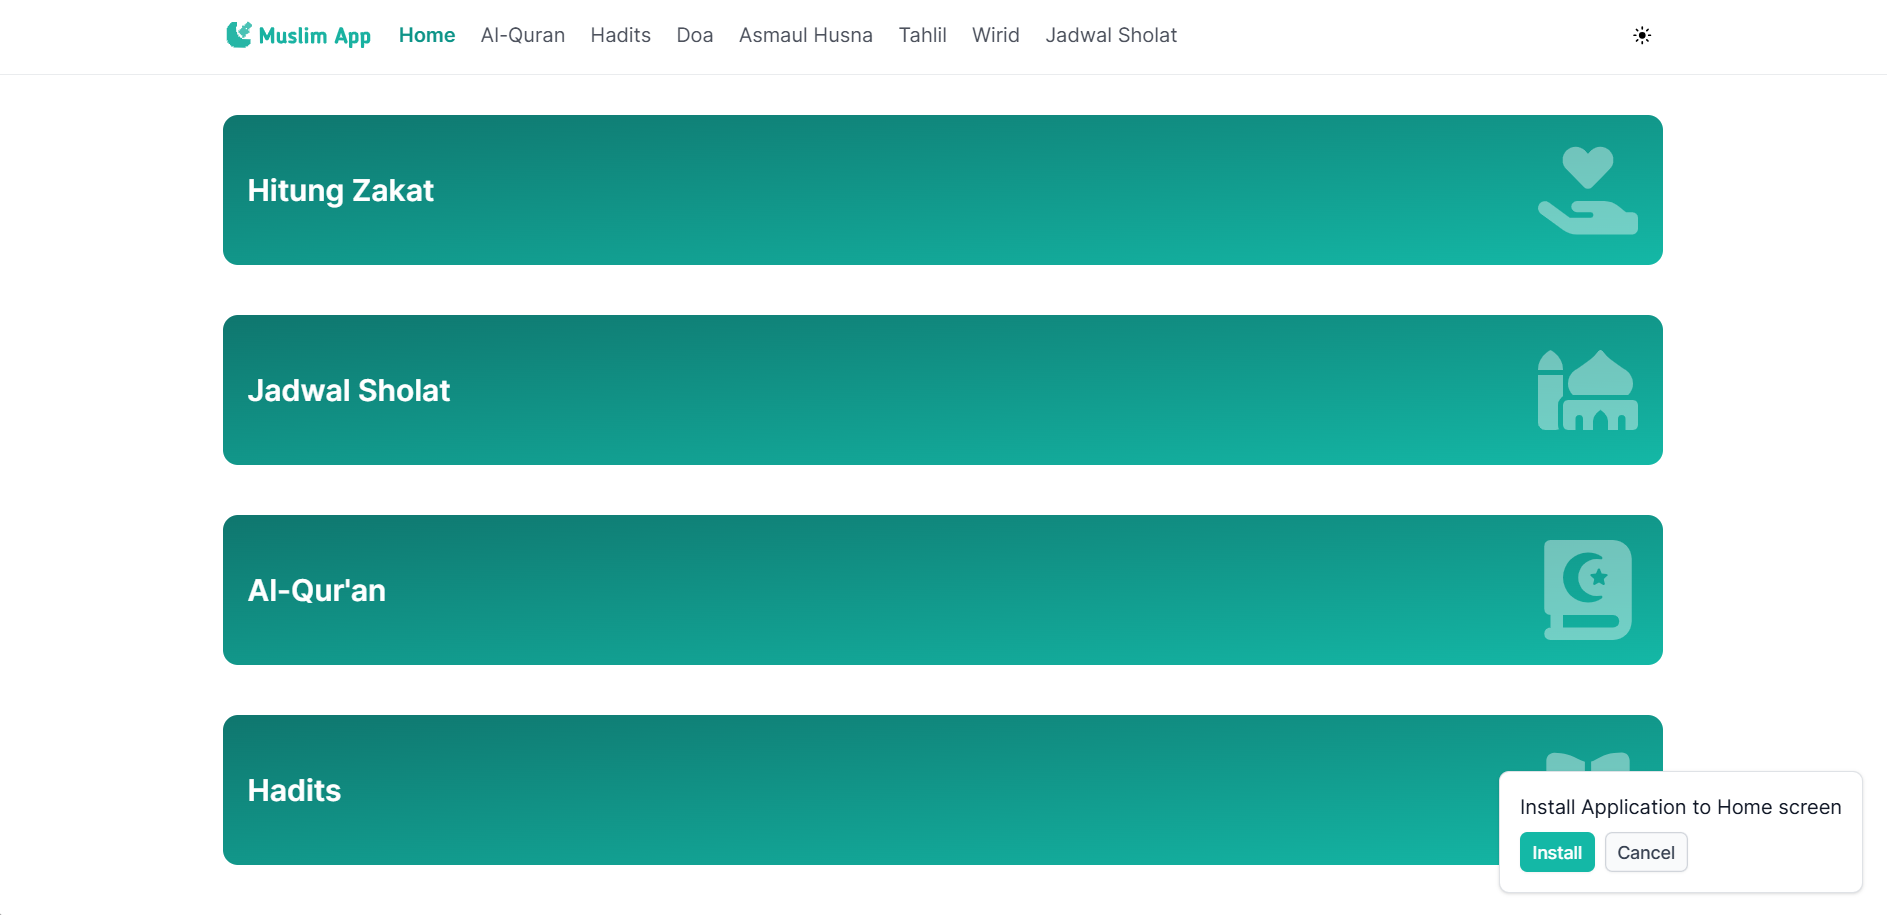The image size is (1887, 915).
Task: Select Jadwal Sholat in the top navigation
Action: click(1112, 35)
